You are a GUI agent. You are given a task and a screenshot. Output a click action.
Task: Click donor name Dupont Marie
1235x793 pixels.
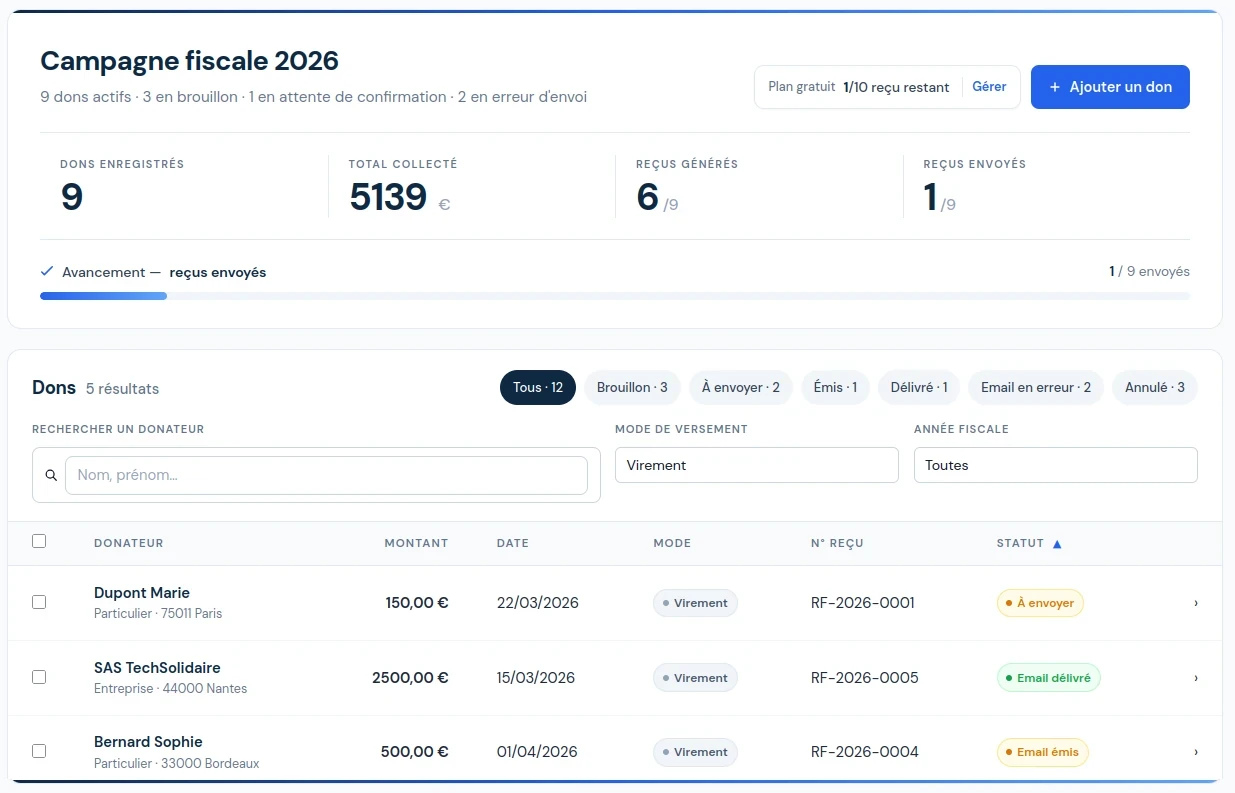142,593
